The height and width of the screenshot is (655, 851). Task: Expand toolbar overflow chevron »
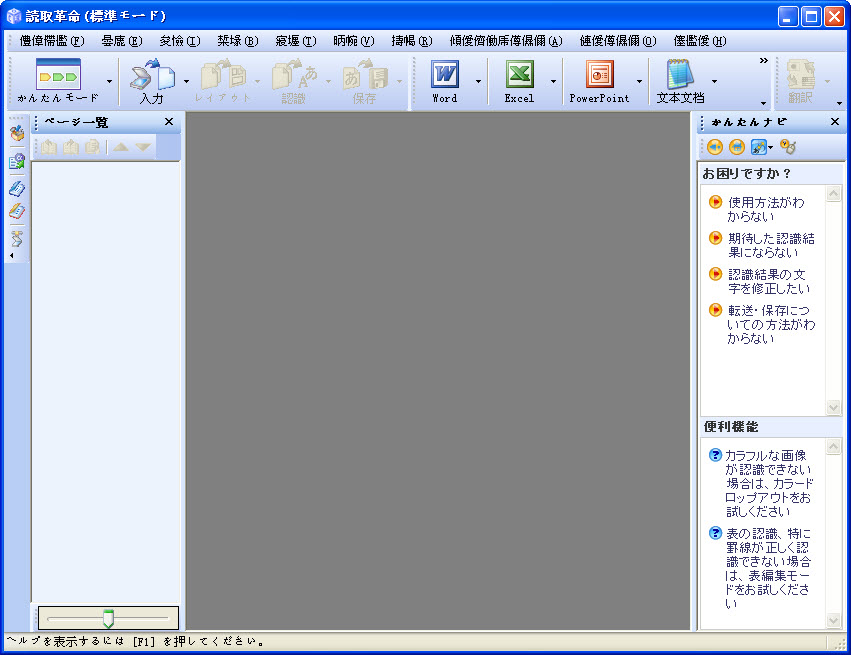coord(764,60)
